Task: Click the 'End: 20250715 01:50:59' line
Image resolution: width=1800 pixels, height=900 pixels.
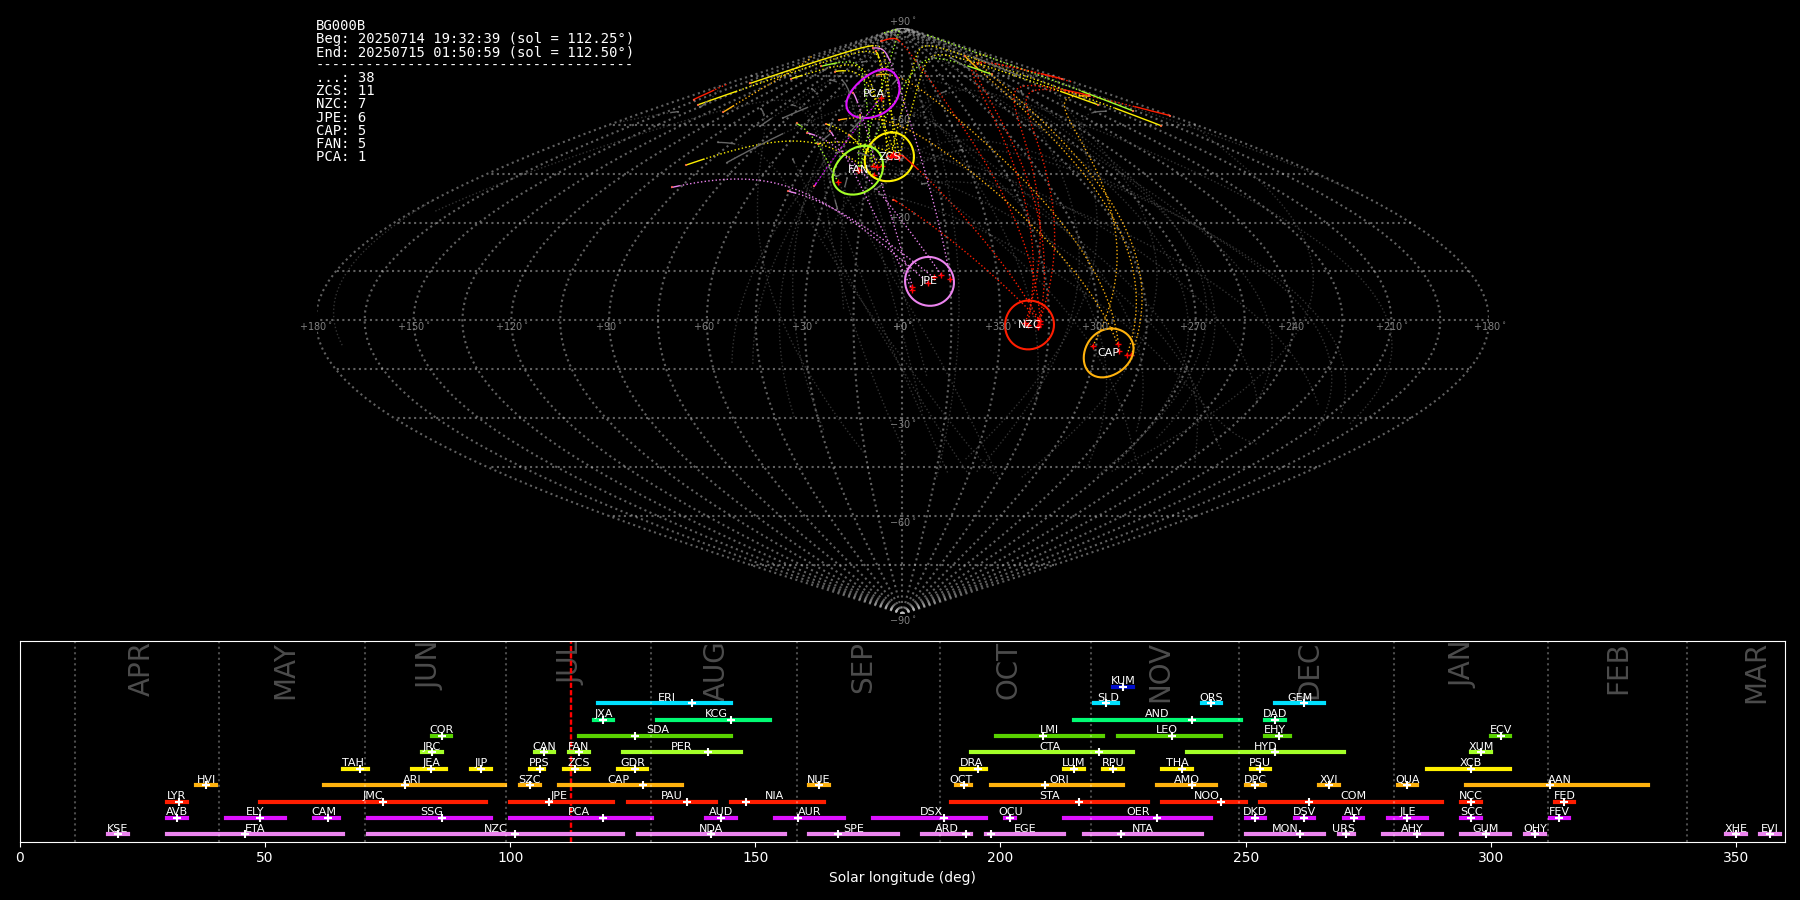Action: pos(475,52)
